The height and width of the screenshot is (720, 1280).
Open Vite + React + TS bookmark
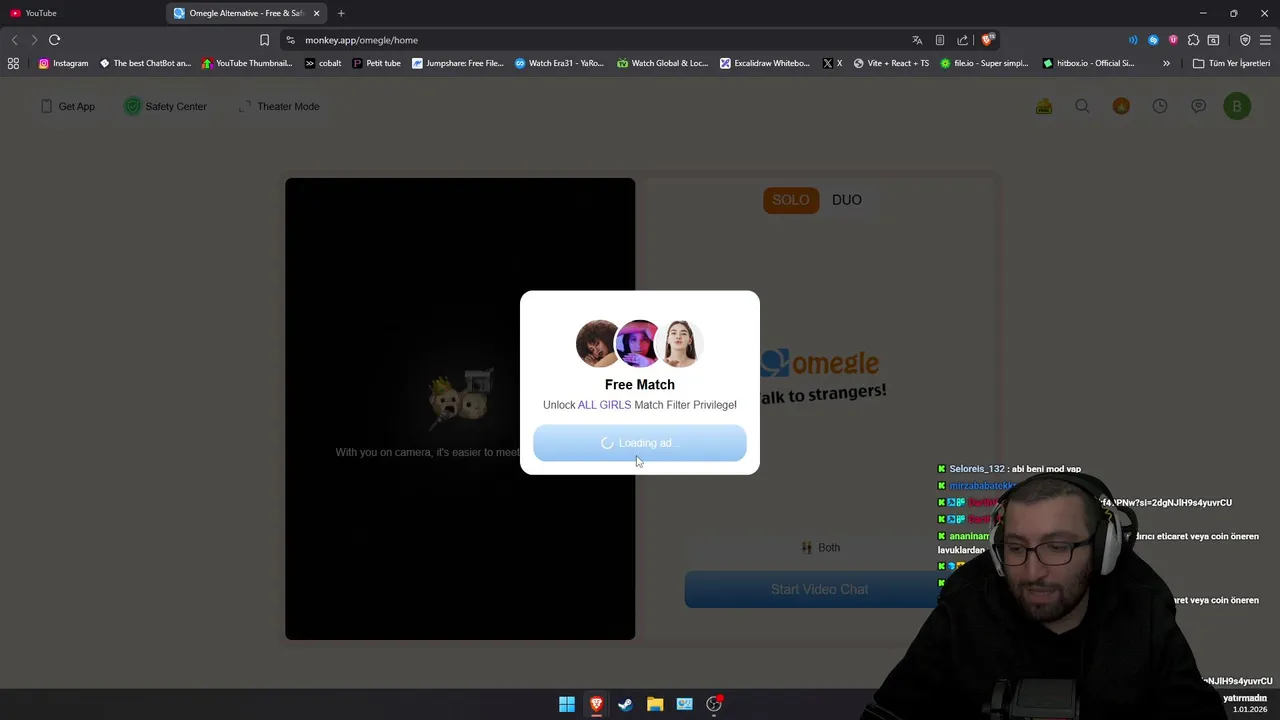point(891,63)
